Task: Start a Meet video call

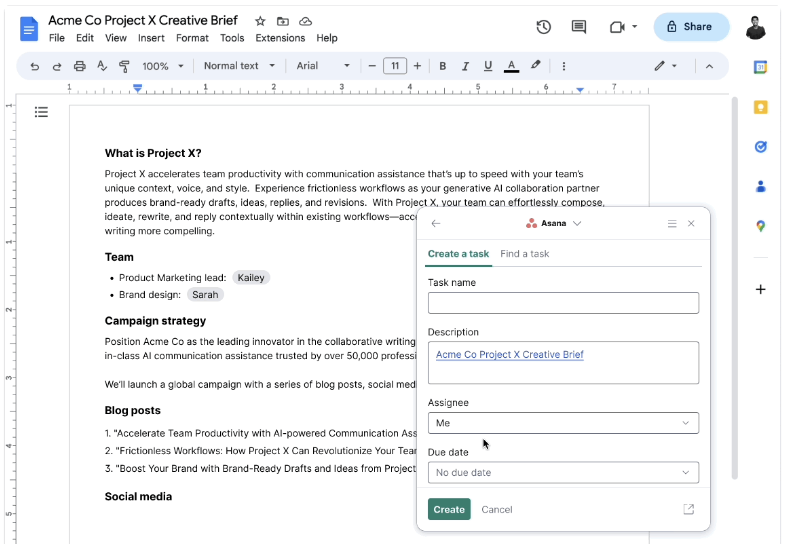Action: point(617,27)
